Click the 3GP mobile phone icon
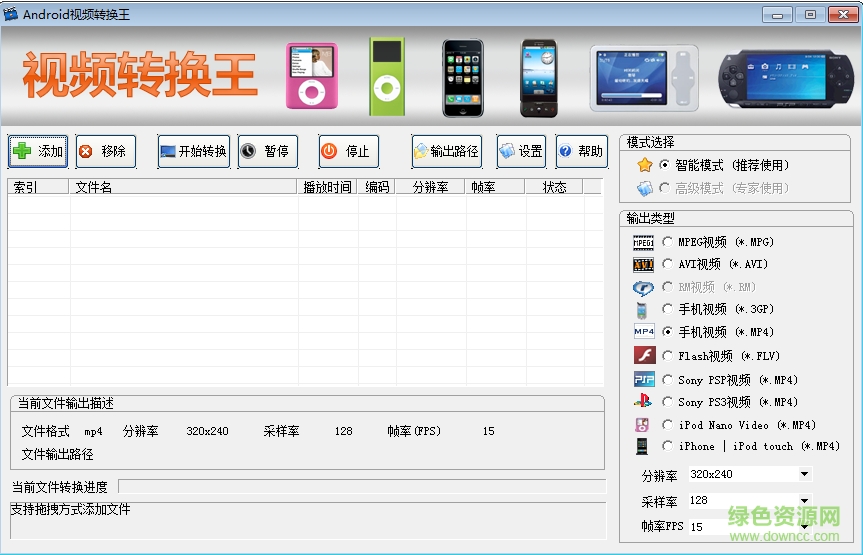 [x=642, y=311]
